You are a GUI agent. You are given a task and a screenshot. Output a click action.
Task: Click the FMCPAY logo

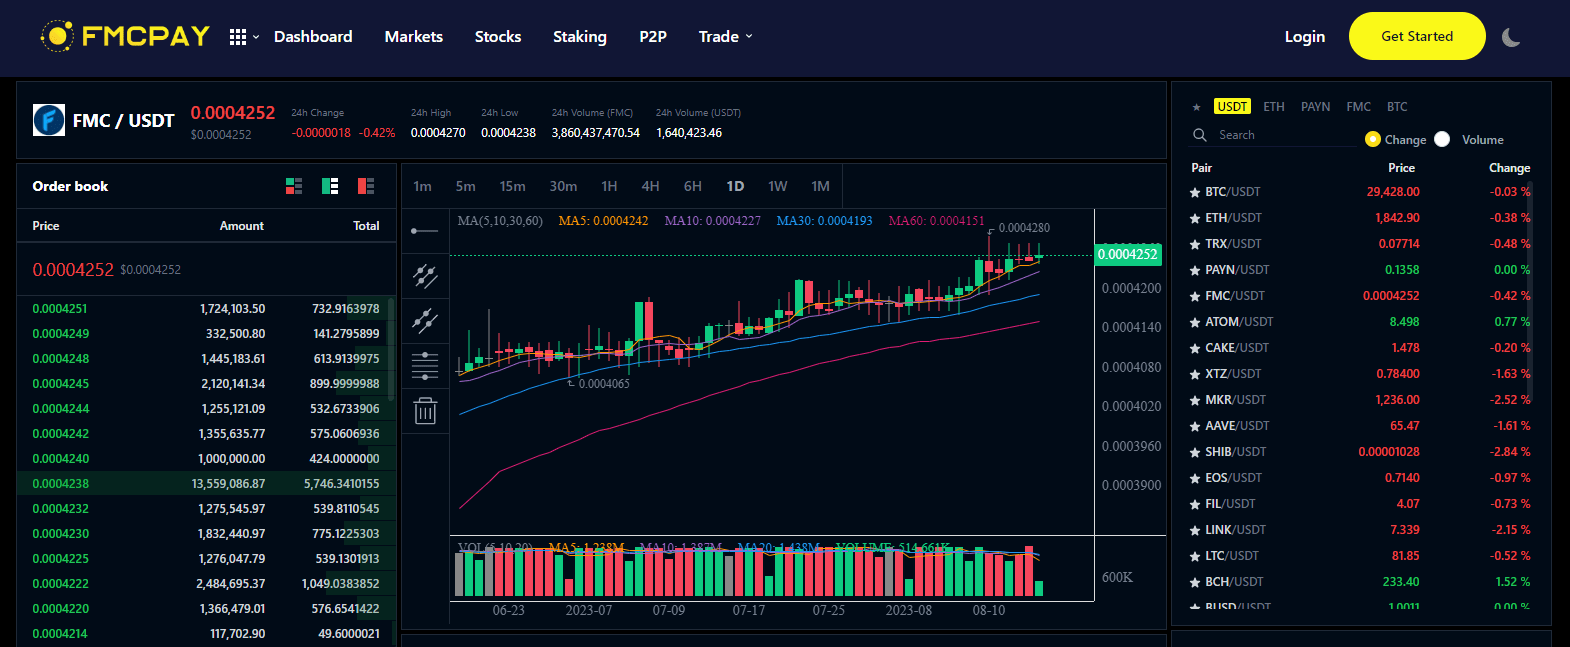125,36
